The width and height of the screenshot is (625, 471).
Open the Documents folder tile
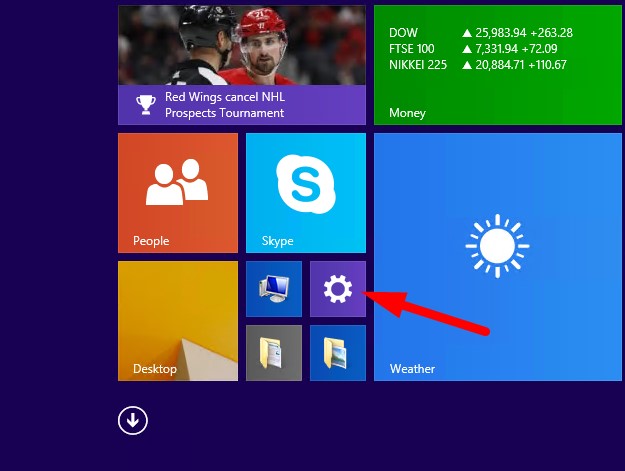click(x=274, y=353)
